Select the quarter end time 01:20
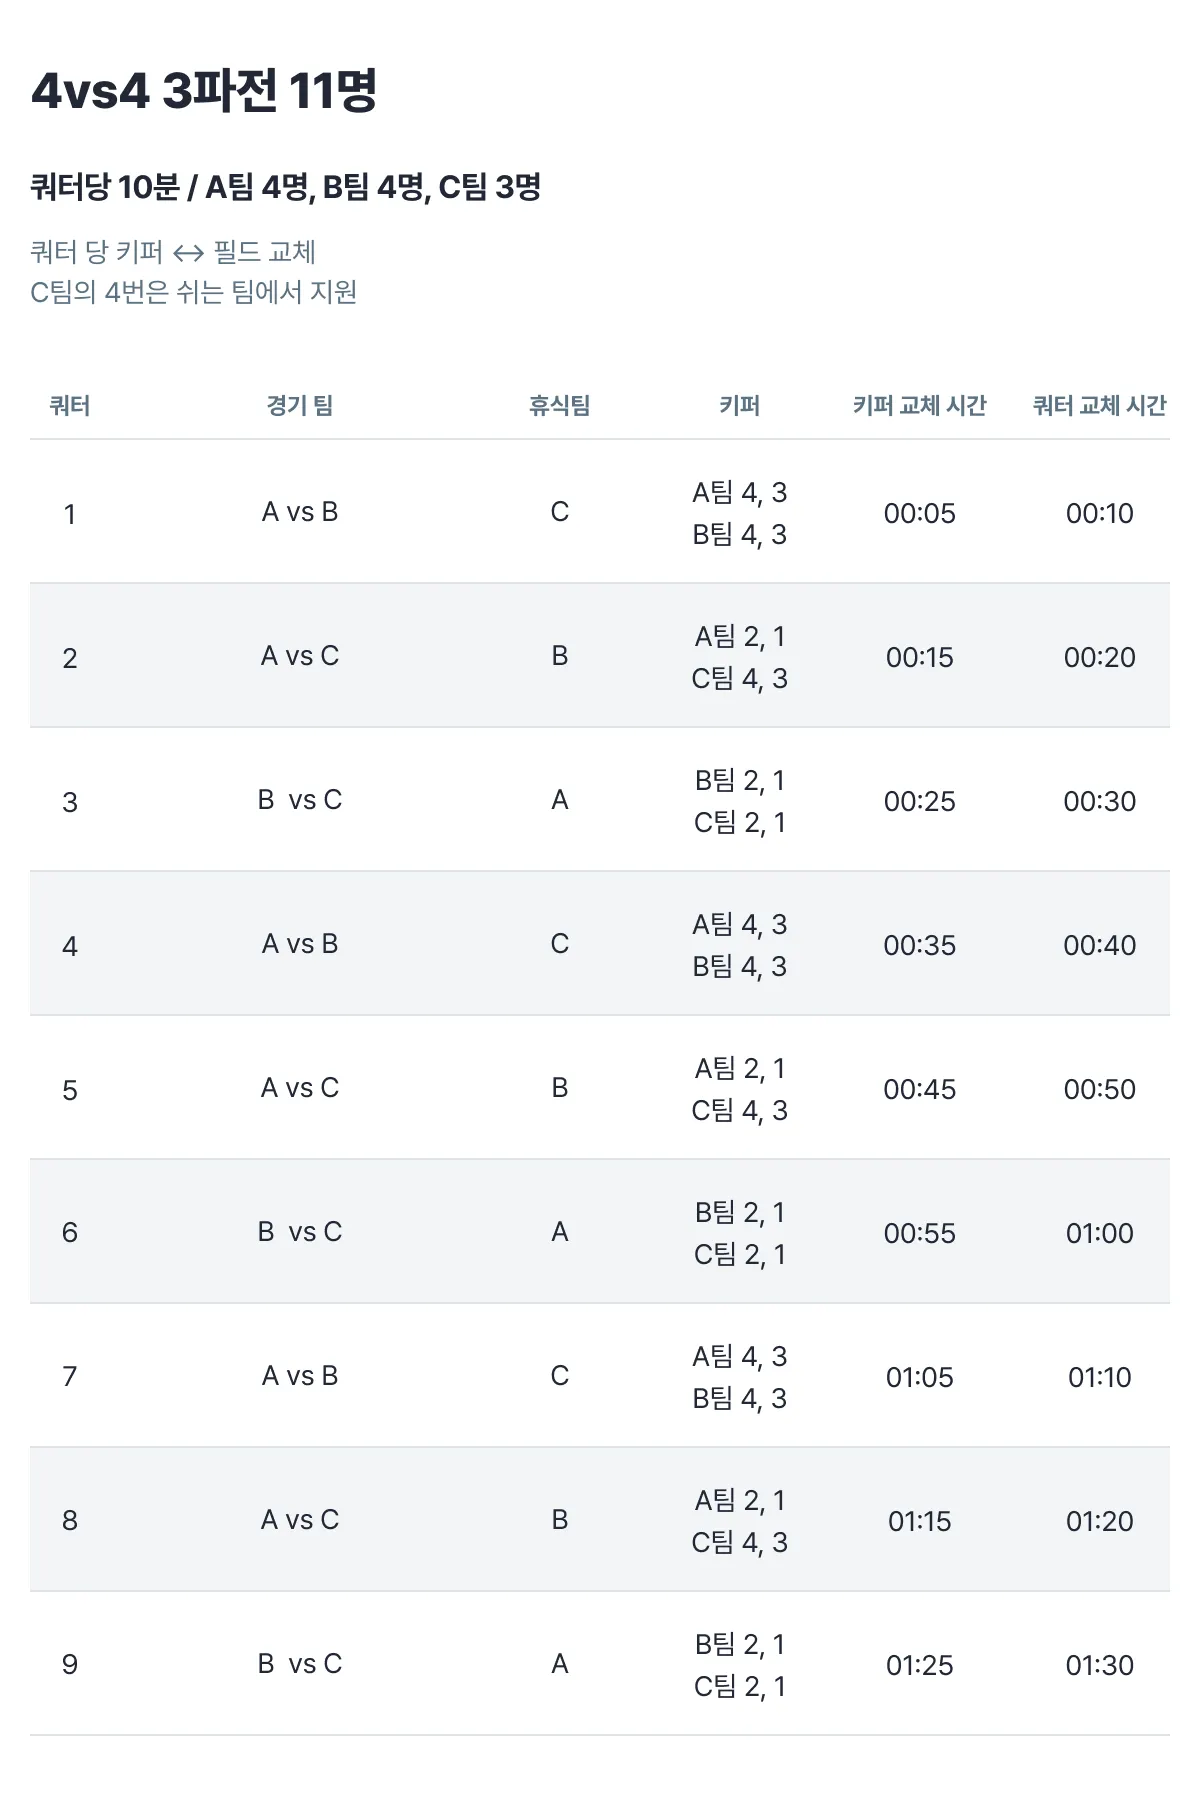1200x1796 pixels. pos(1099,1521)
